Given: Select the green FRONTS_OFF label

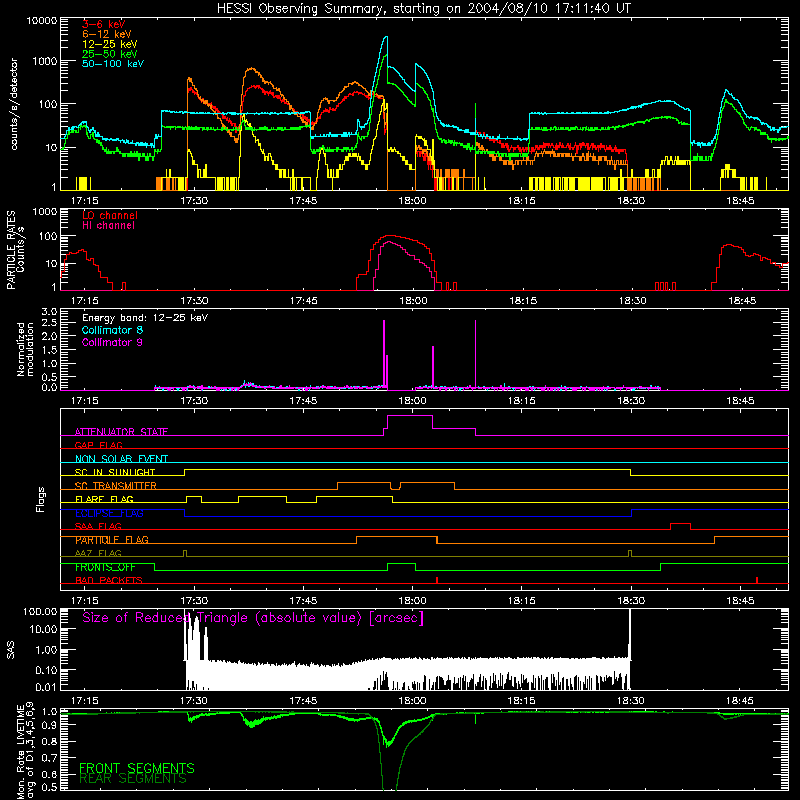Looking at the screenshot, I should [x=105, y=567].
